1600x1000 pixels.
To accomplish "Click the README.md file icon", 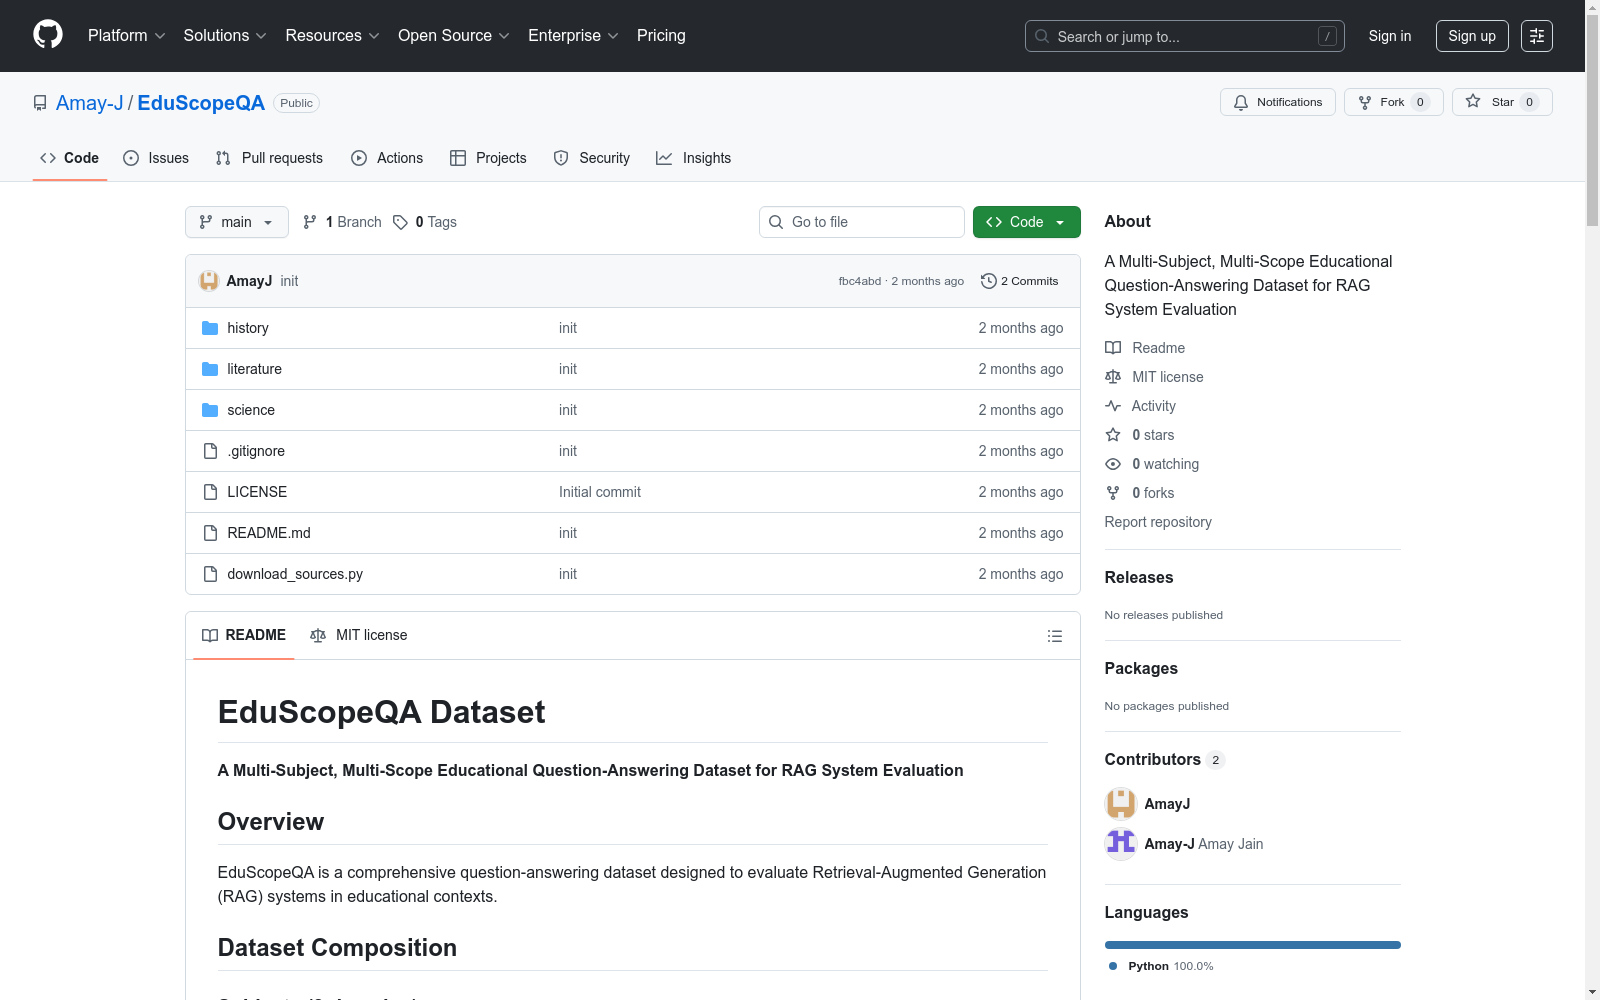I will [210, 533].
